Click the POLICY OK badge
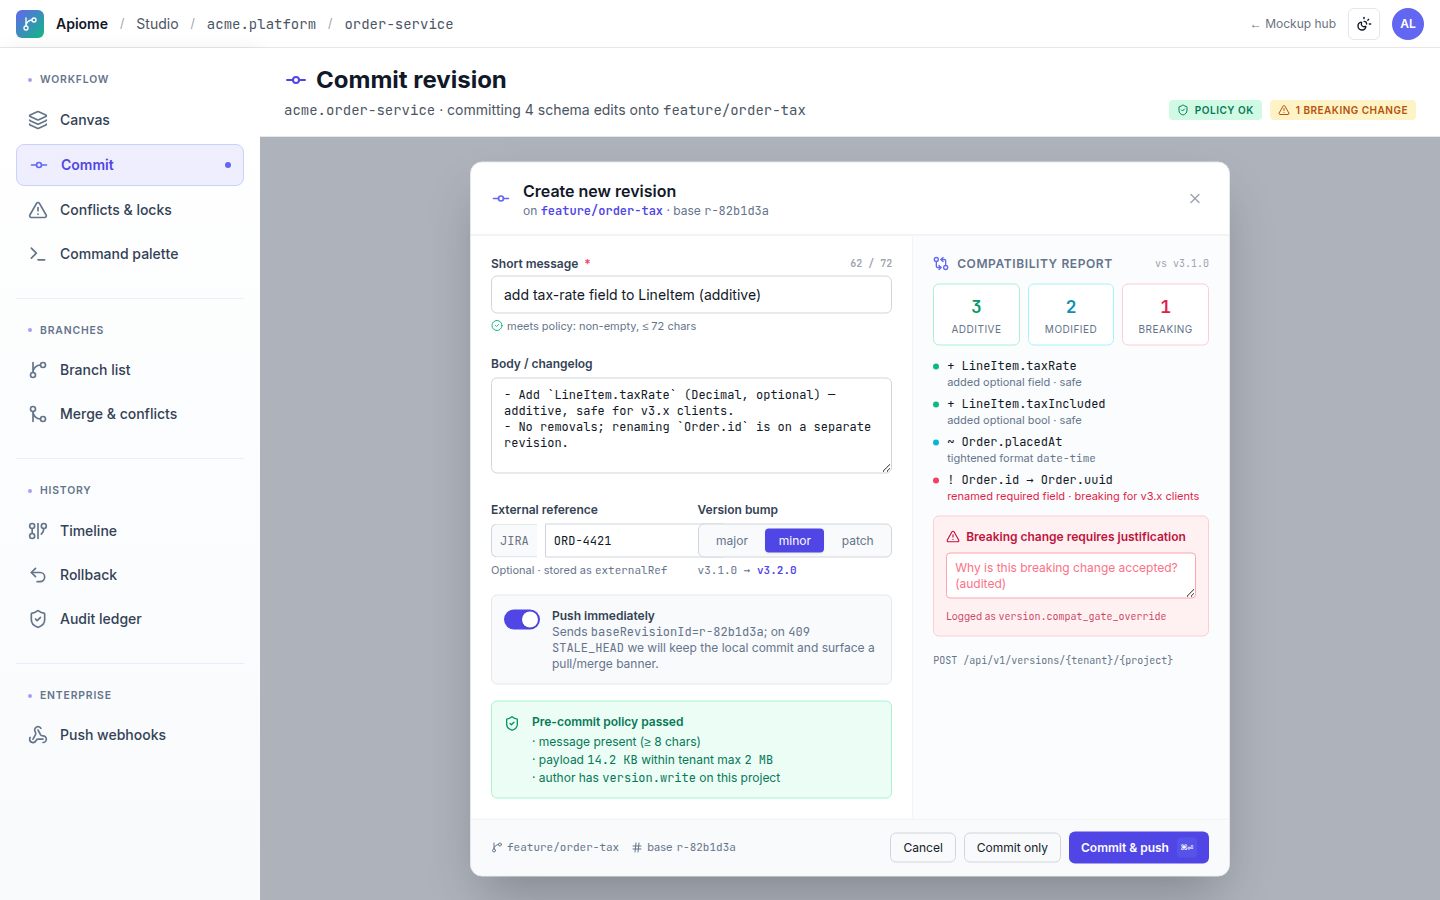This screenshot has height=900, width=1440. tap(1215, 110)
